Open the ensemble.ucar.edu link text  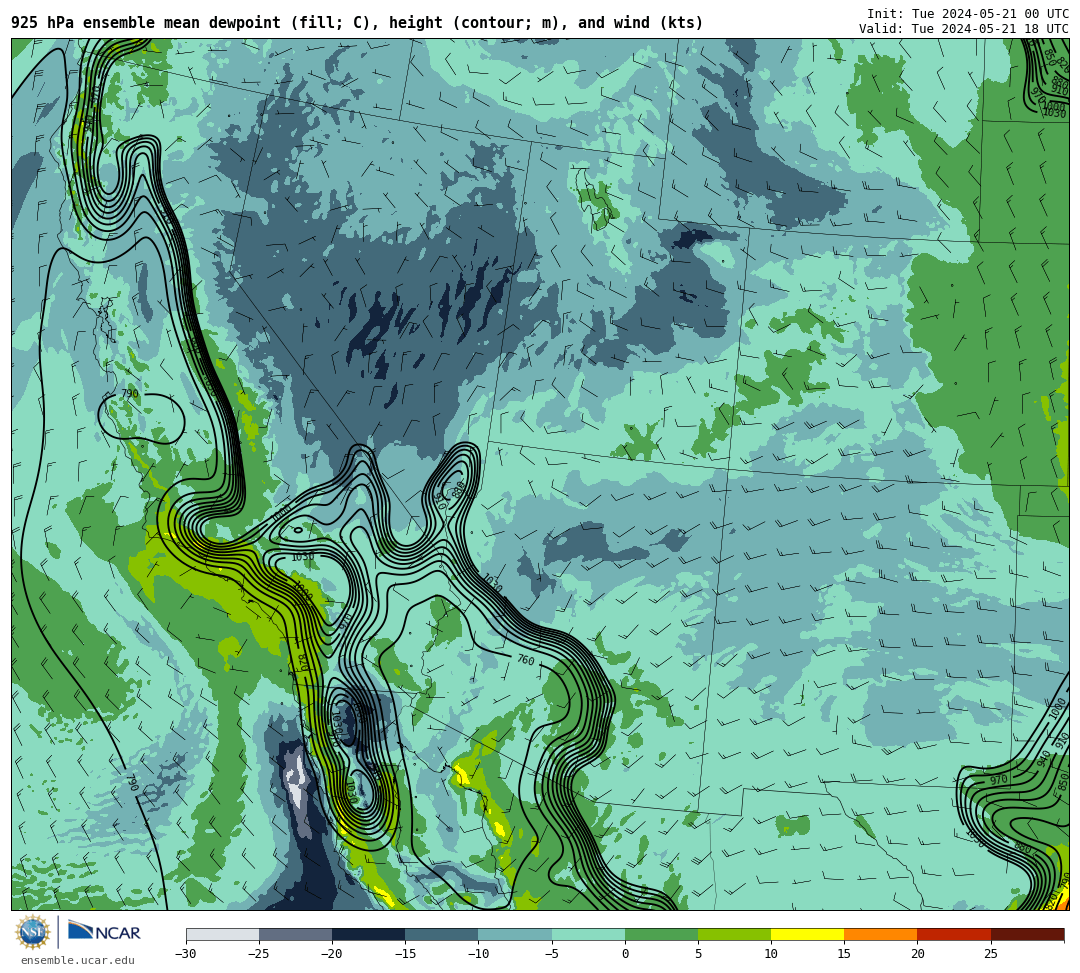[x=78, y=960]
